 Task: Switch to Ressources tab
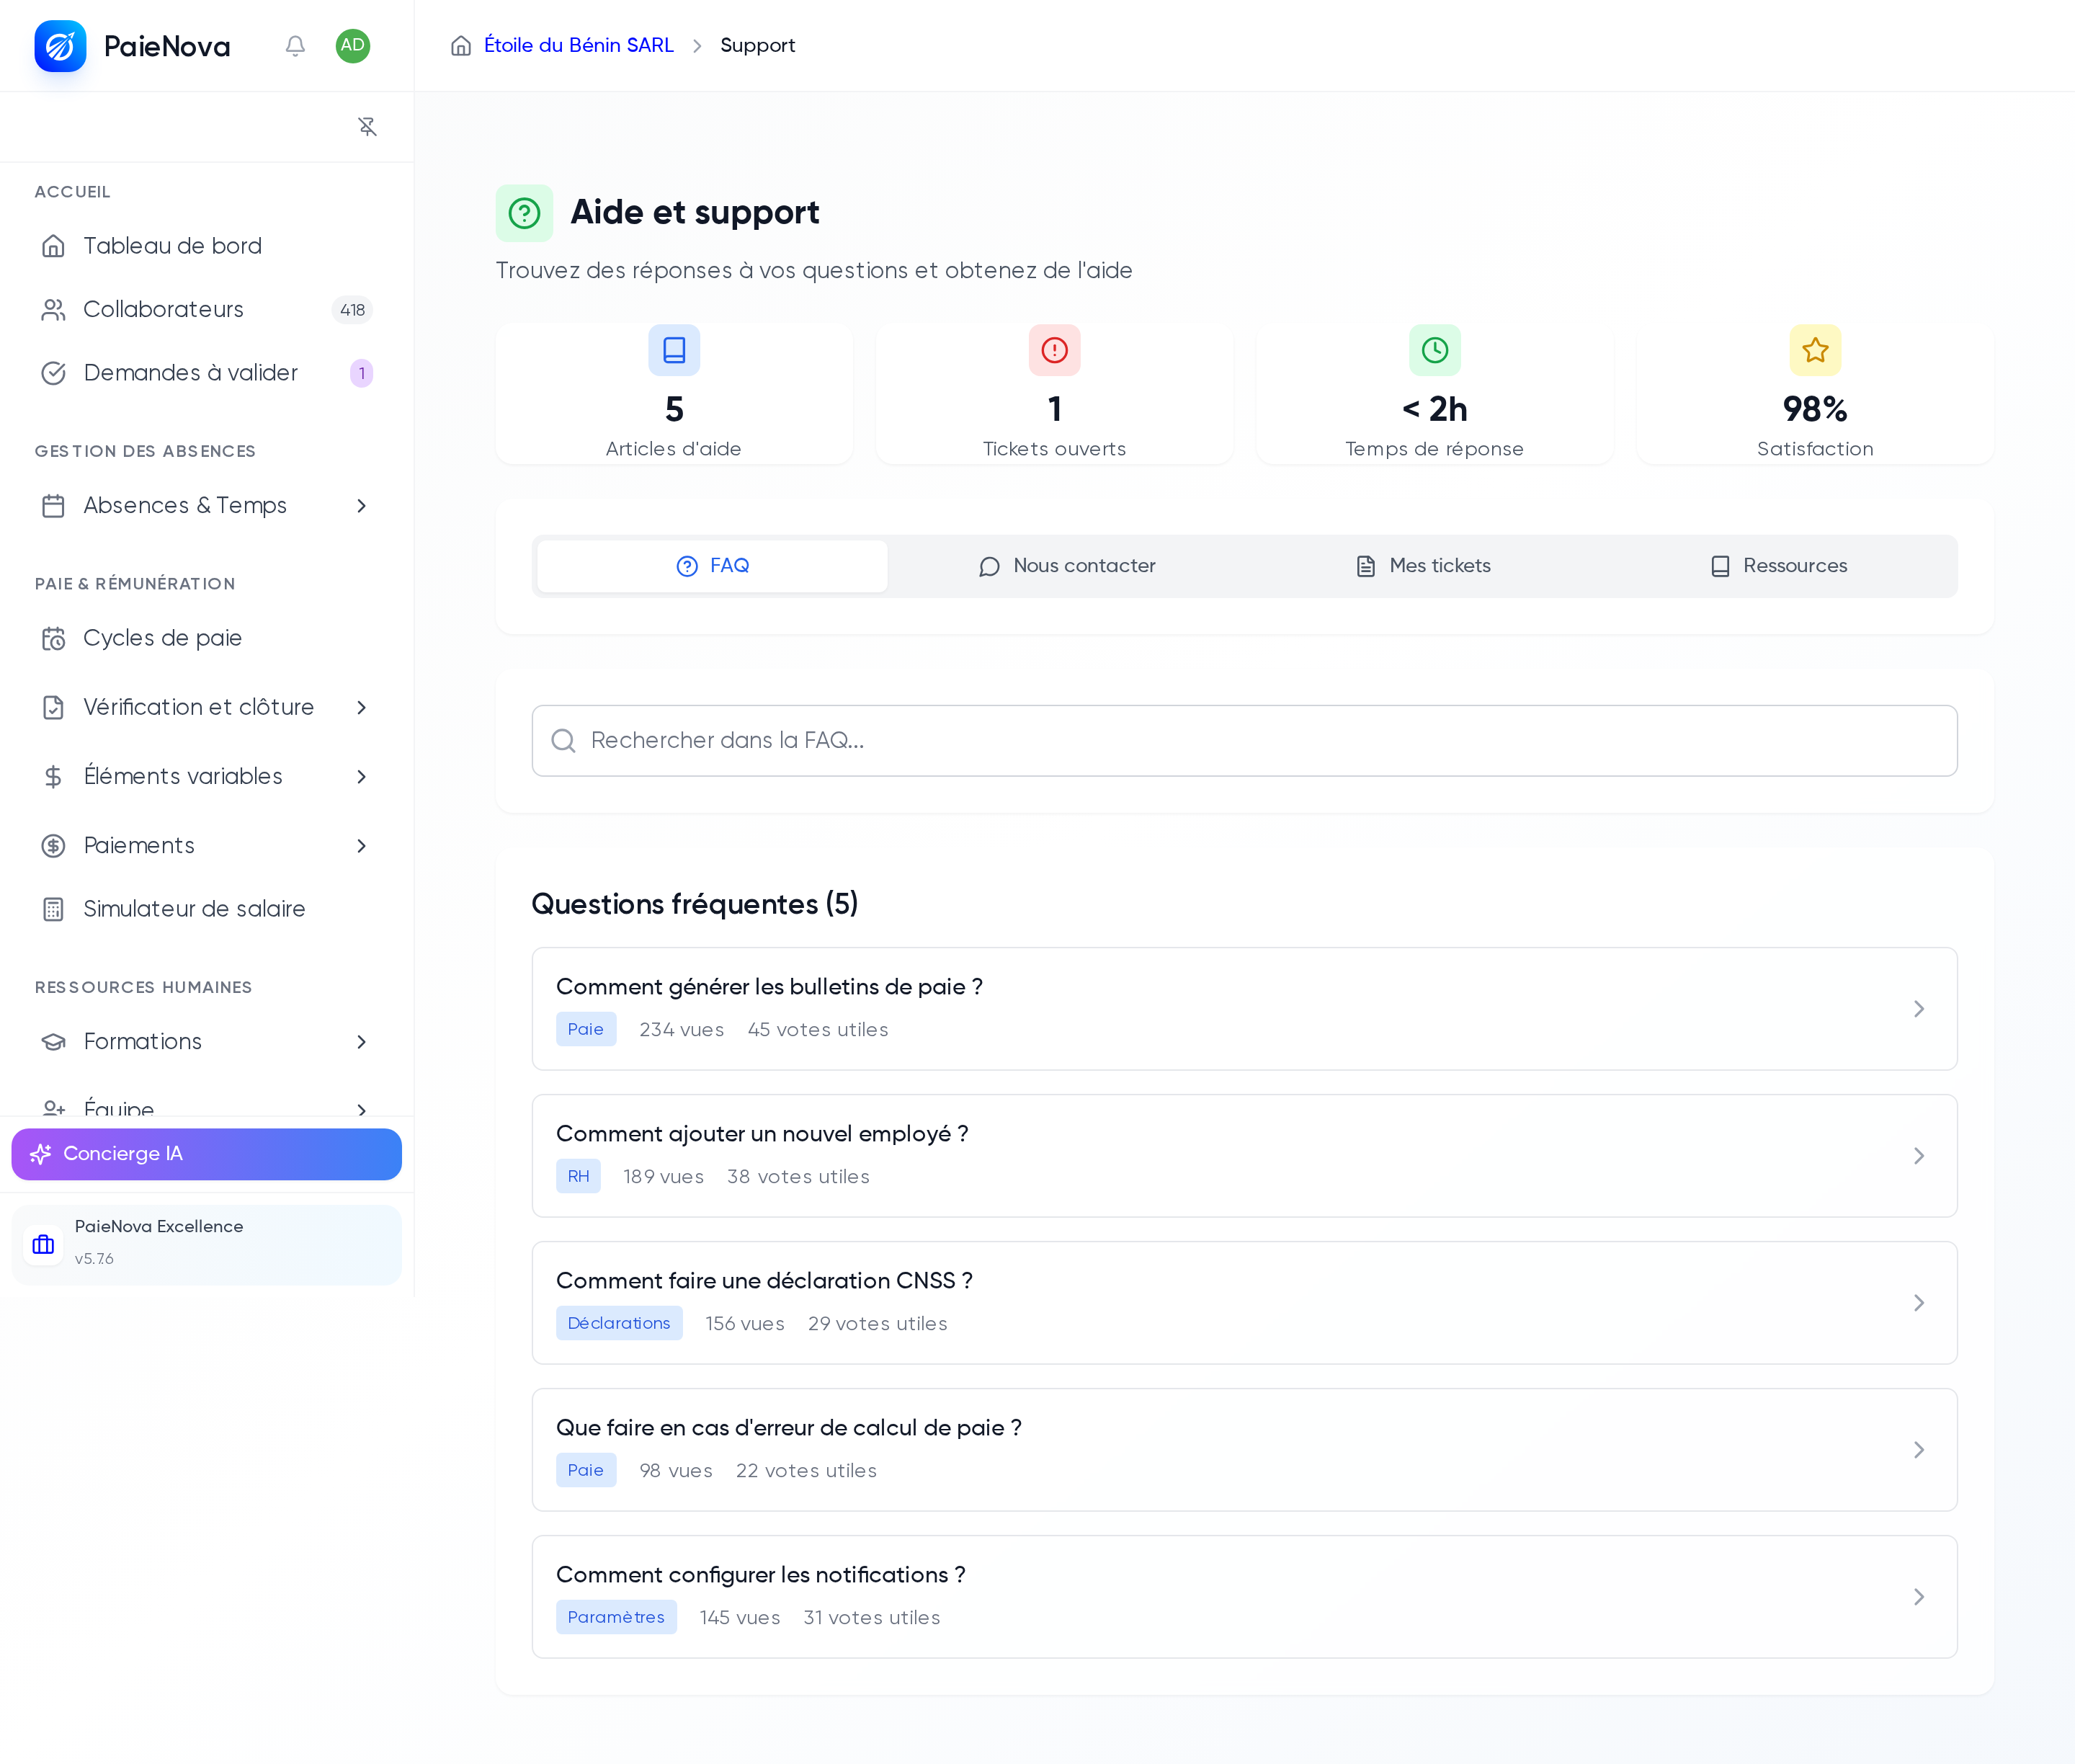click(x=1777, y=566)
